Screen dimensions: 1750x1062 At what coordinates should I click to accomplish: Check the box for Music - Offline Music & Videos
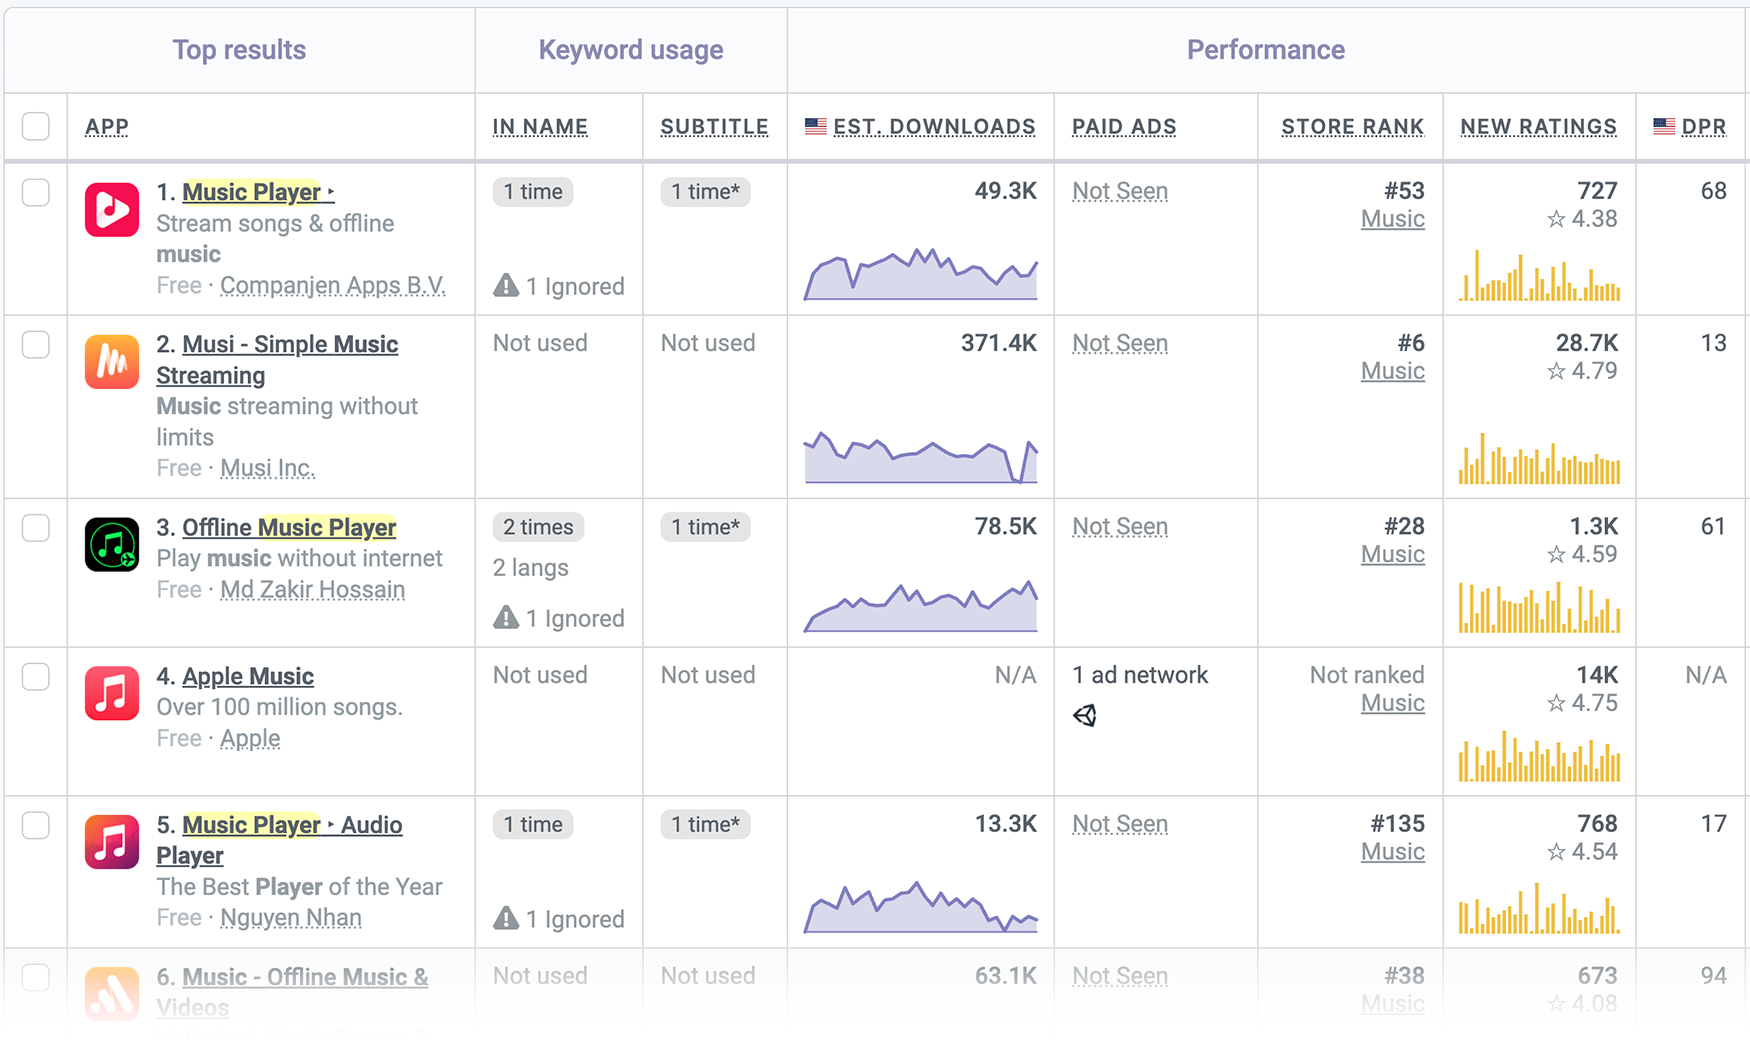[36, 977]
